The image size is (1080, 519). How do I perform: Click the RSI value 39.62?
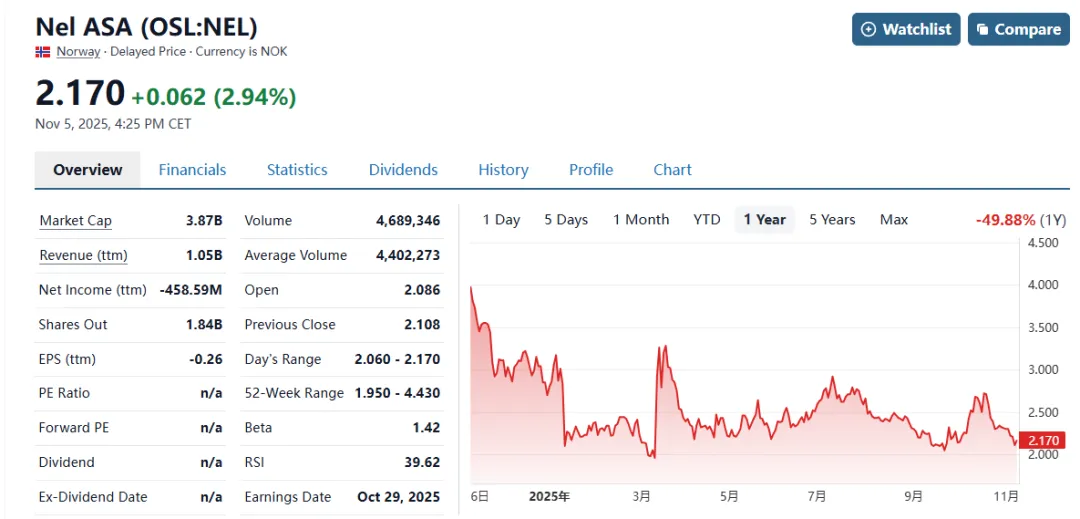tap(422, 462)
